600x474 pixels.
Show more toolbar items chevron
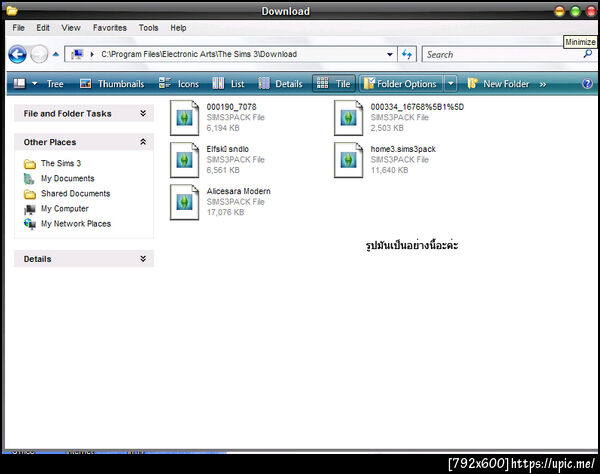(543, 84)
